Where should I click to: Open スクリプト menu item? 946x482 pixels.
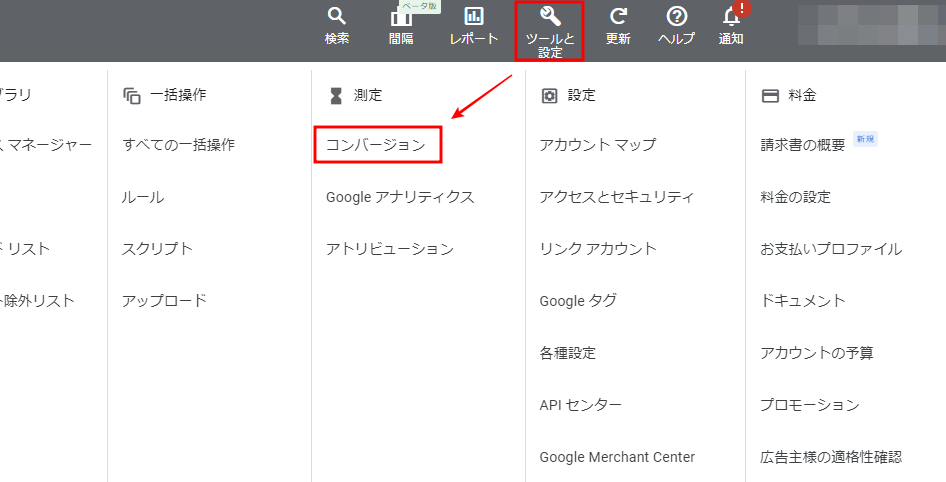pyautogui.click(x=157, y=249)
